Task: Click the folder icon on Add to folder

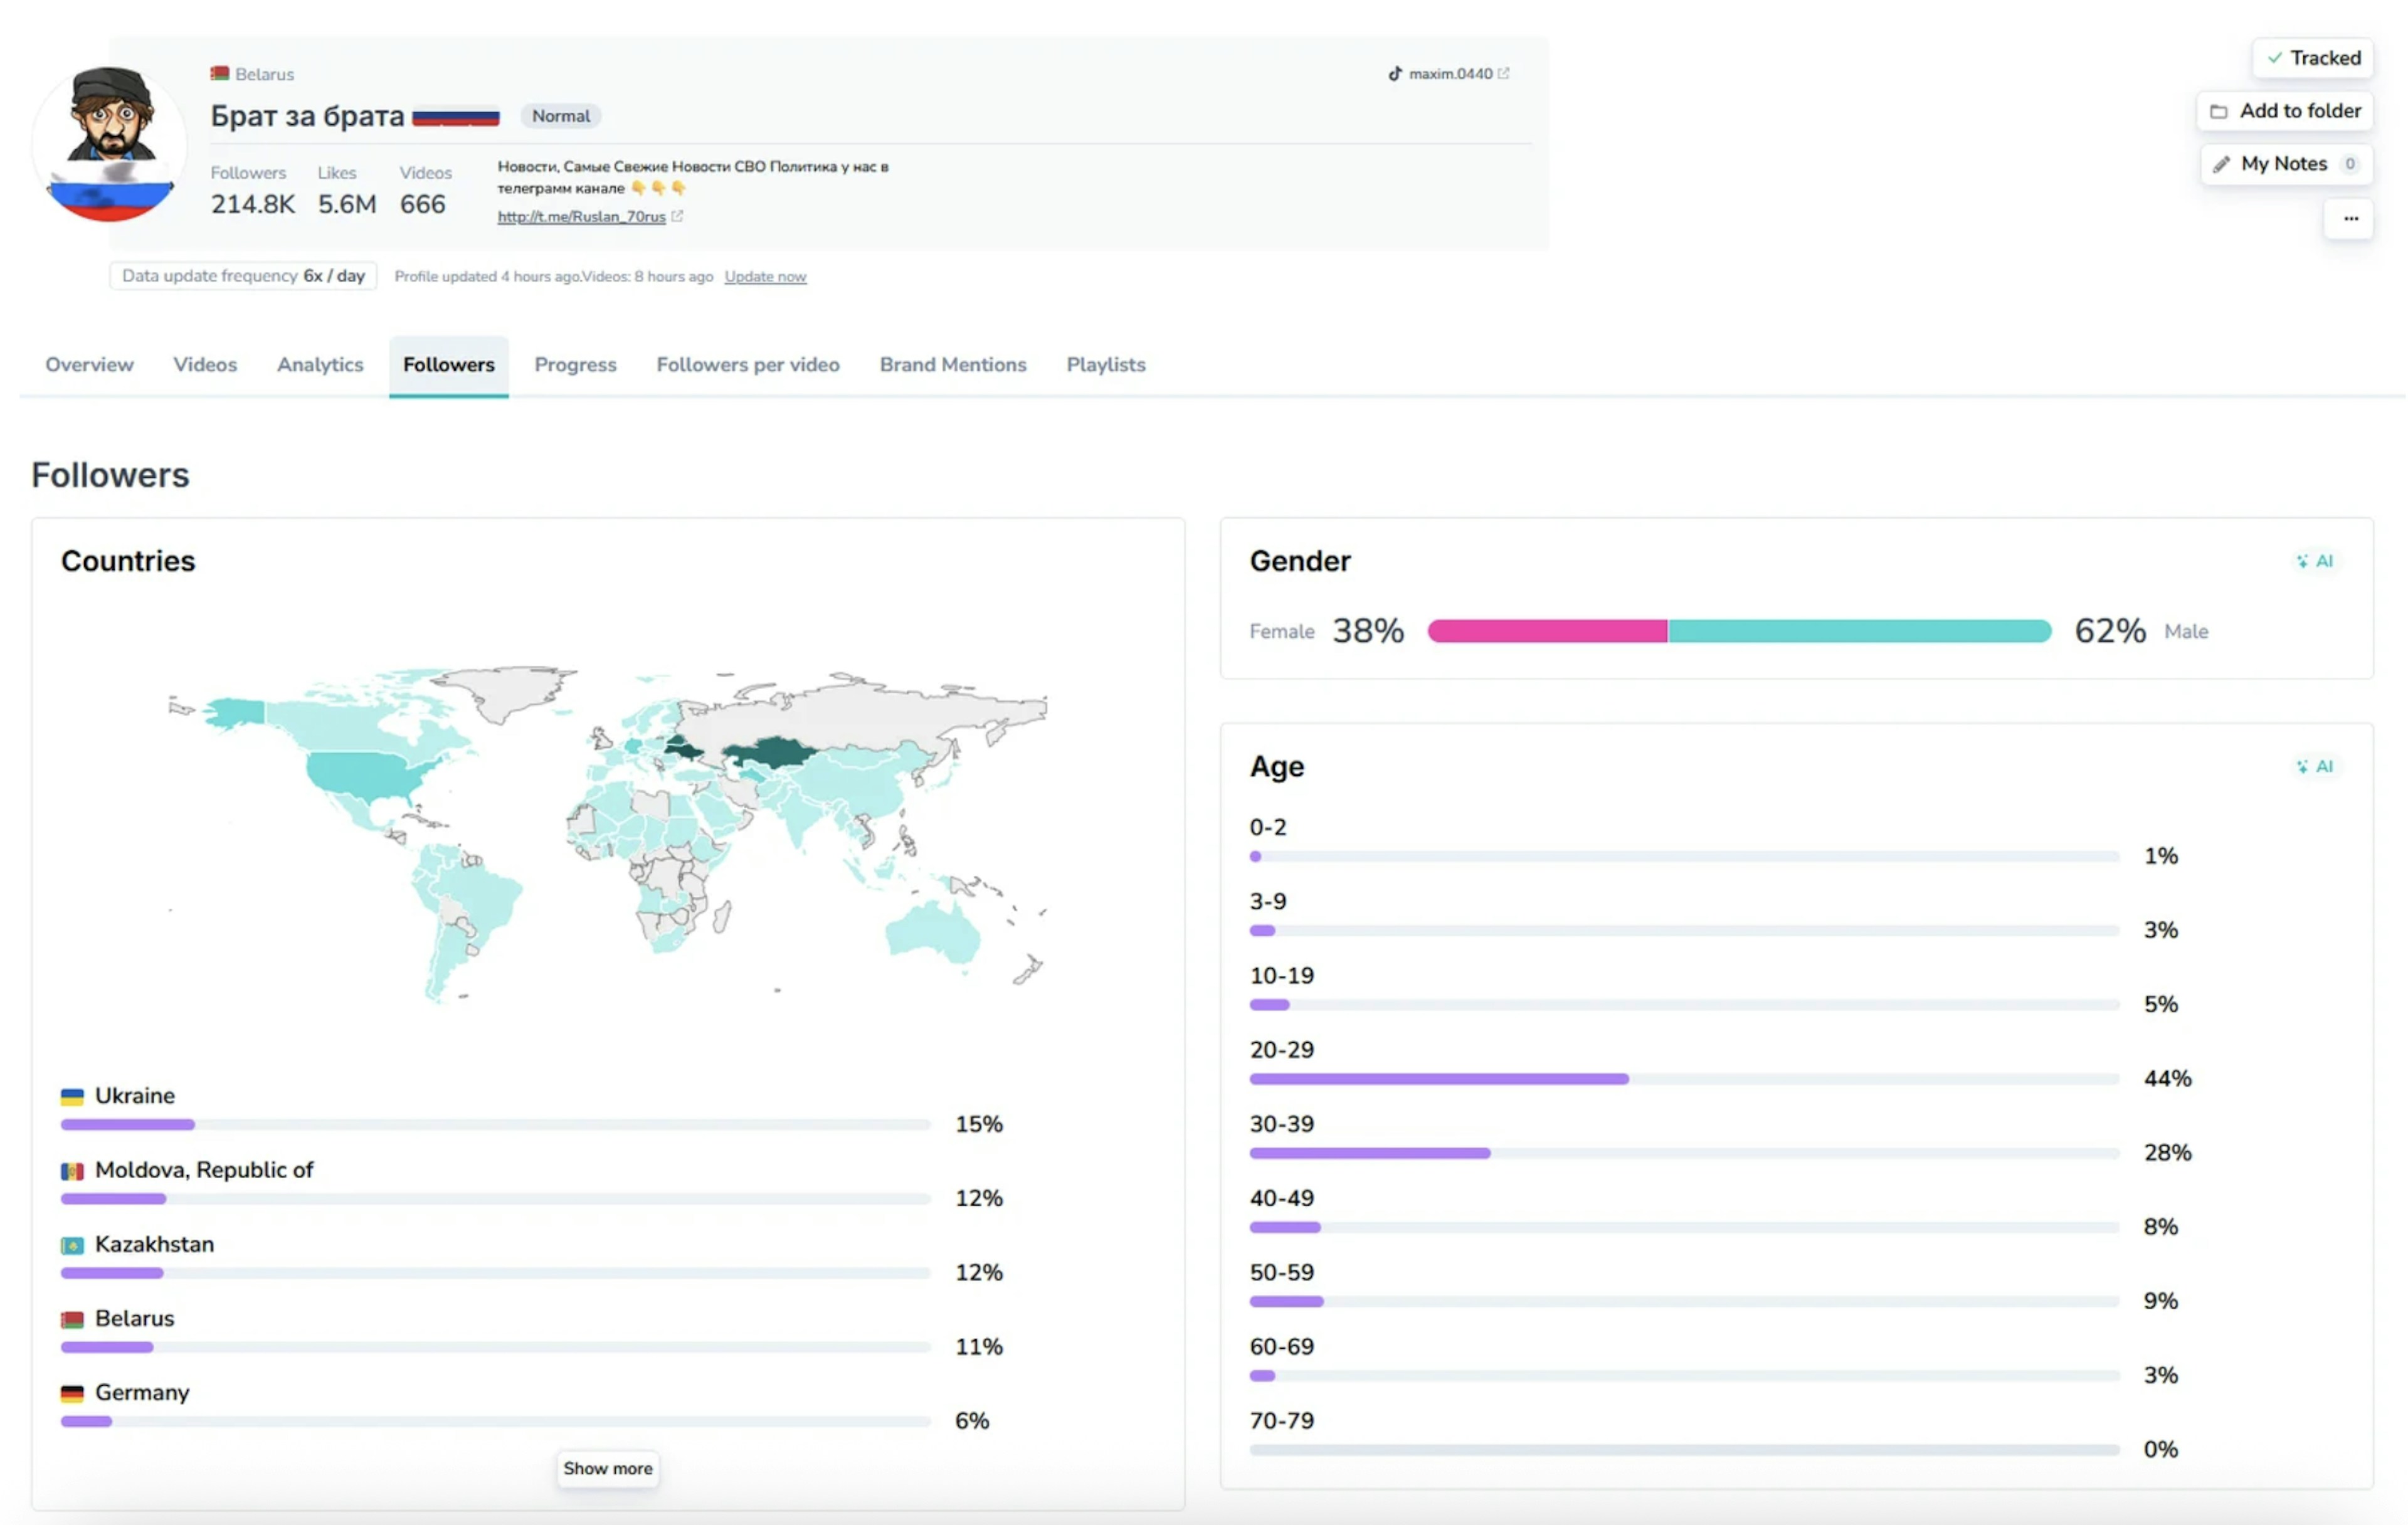Action: click(x=2218, y=112)
